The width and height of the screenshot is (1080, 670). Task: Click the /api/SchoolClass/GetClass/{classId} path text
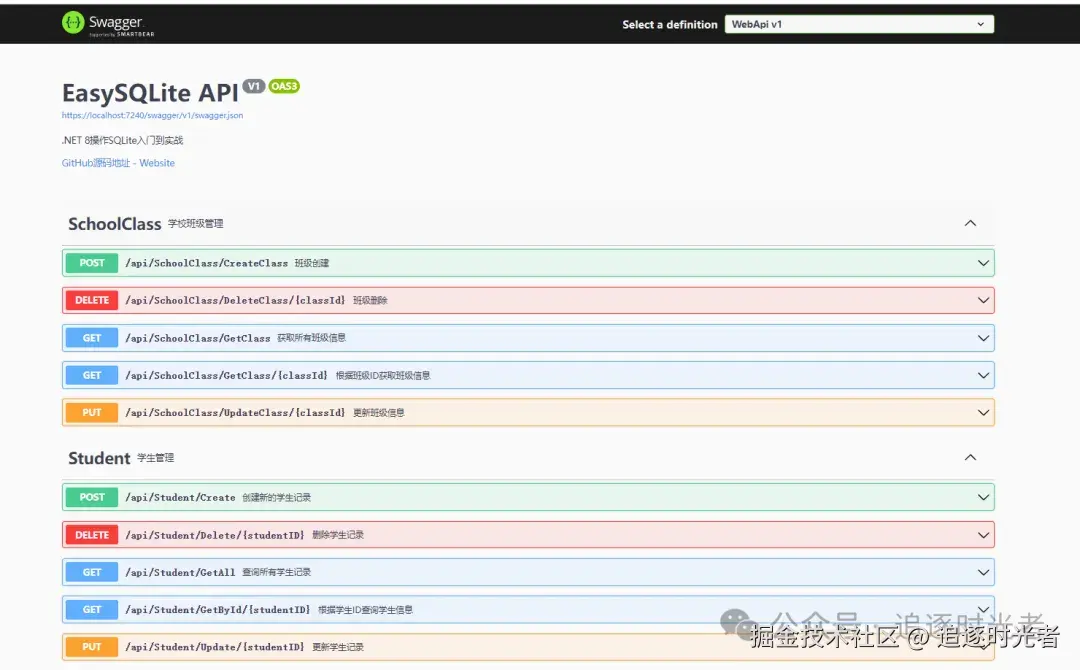click(x=226, y=375)
